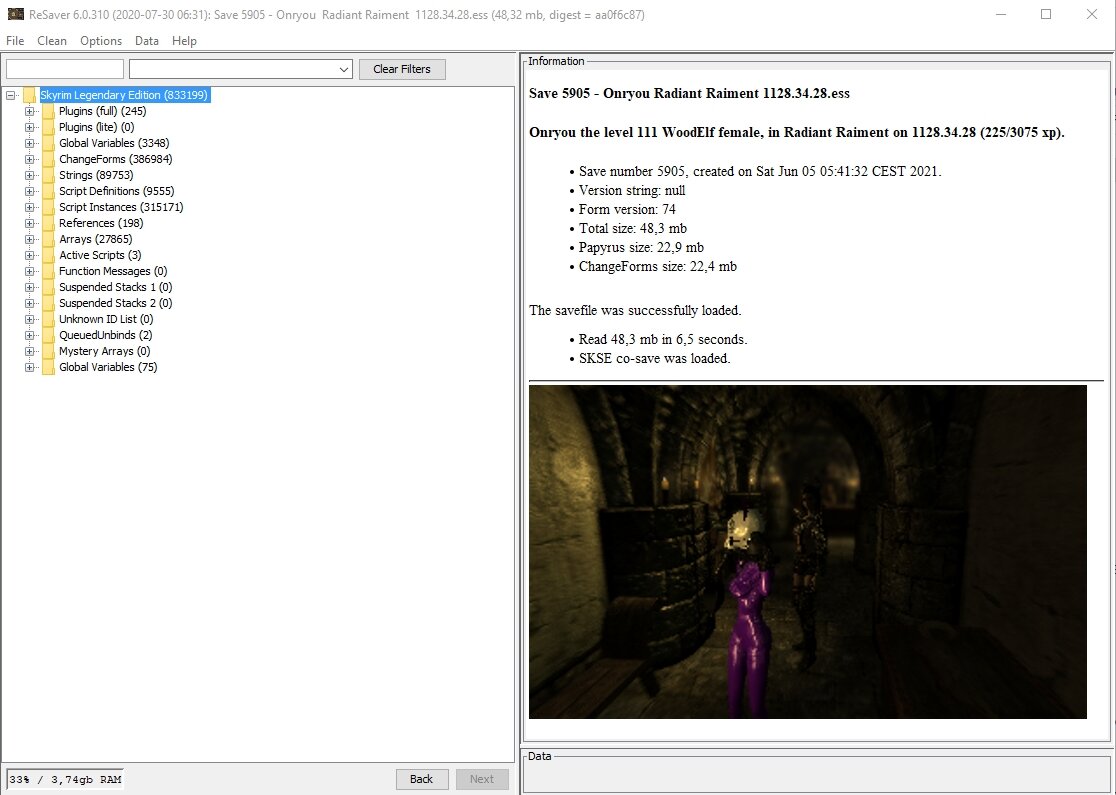Viewport: 1116px width, 795px height.
Task: Expand the Mystery Arrays node
Action: (x=29, y=351)
